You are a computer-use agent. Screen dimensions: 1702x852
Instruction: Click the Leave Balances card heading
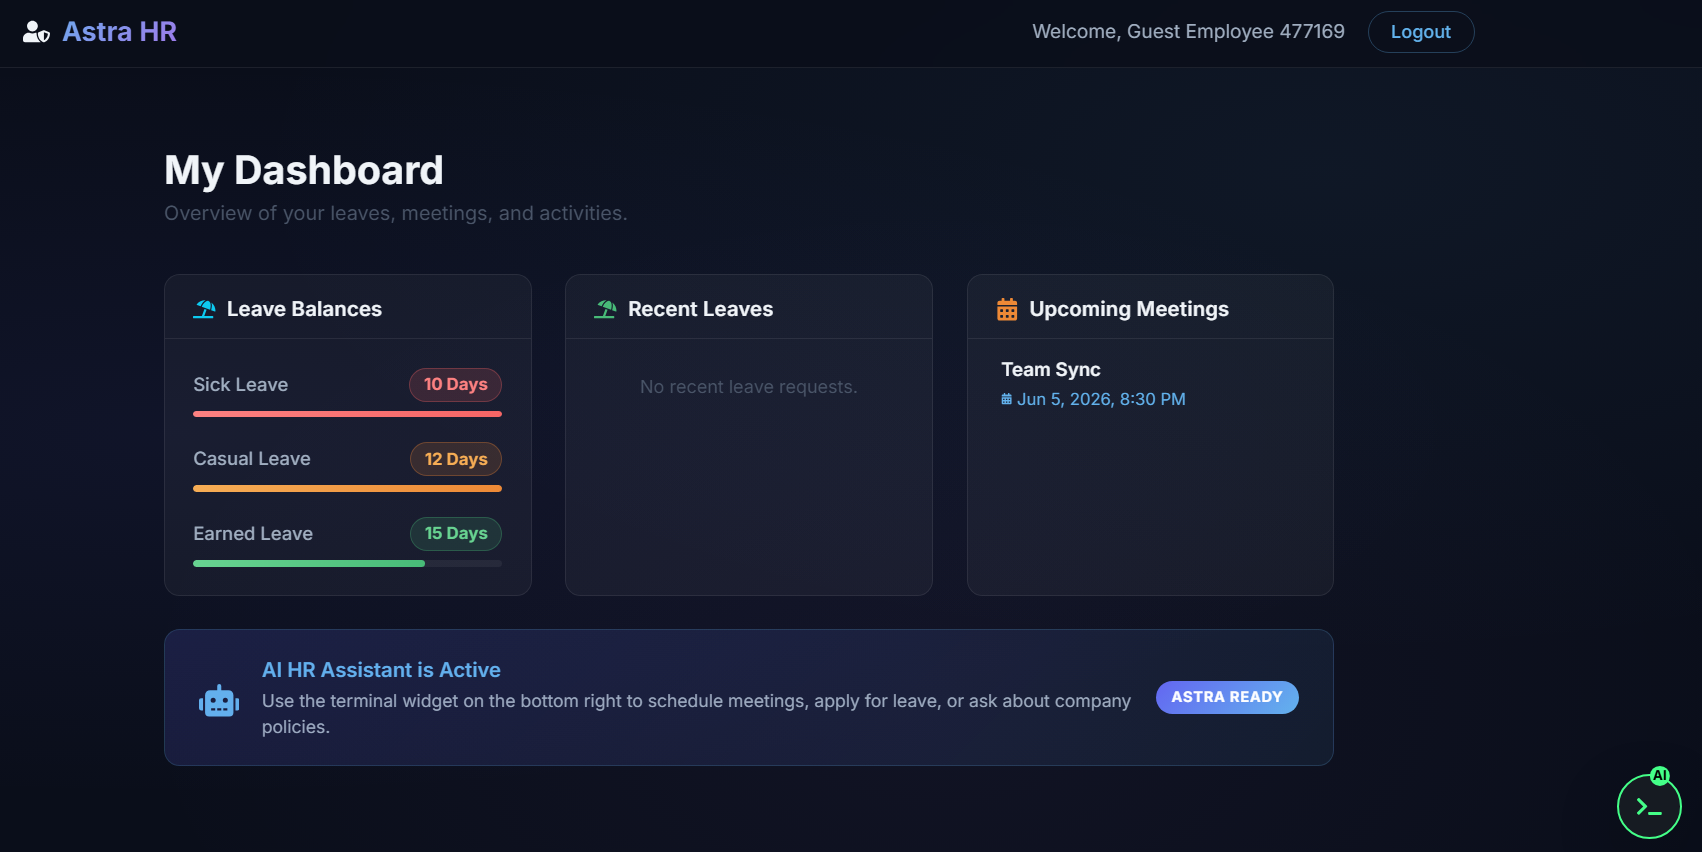(x=304, y=309)
